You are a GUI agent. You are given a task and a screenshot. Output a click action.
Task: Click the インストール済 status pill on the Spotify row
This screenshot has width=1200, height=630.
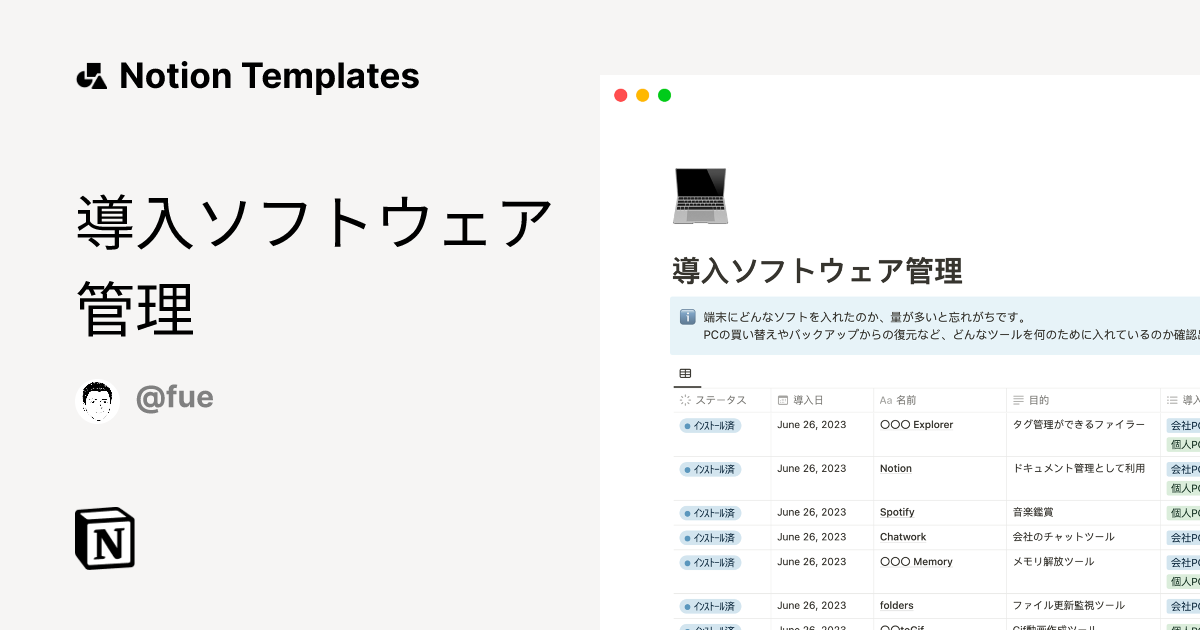pyautogui.click(x=710, y=512)
